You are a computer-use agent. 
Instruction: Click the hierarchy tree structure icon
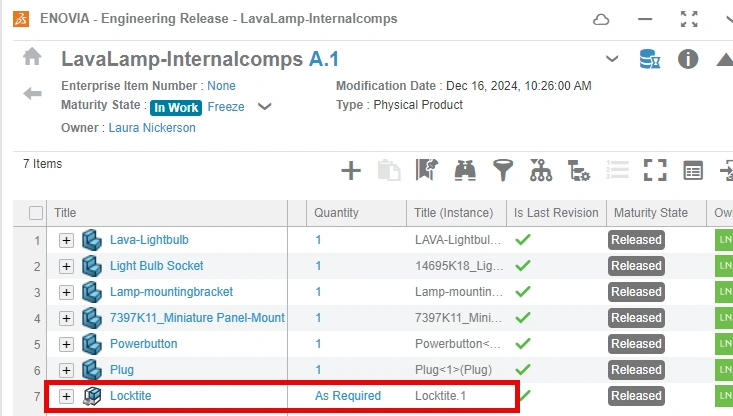click(x=541, y=170)
